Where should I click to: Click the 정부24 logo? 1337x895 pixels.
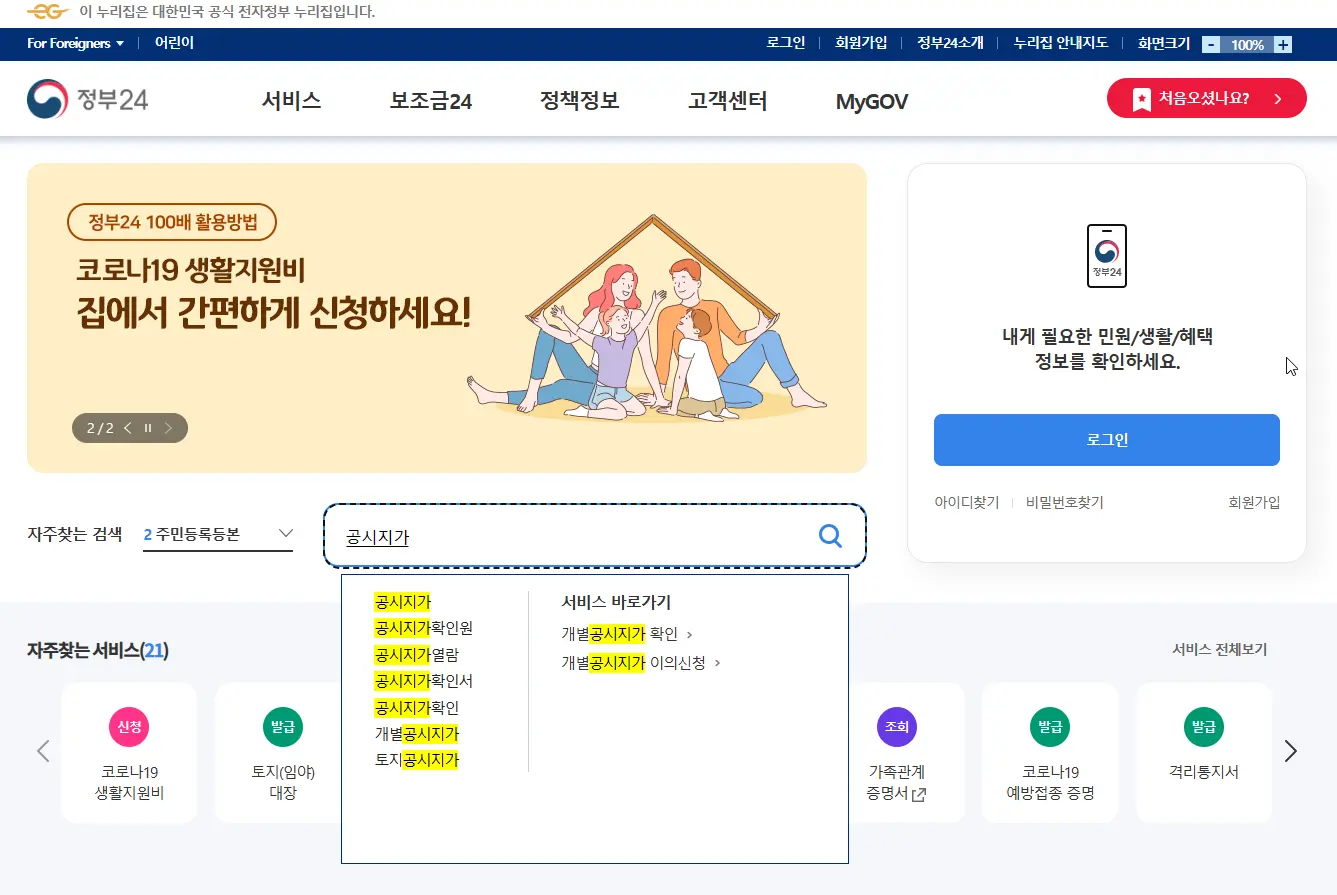[88, 99]
